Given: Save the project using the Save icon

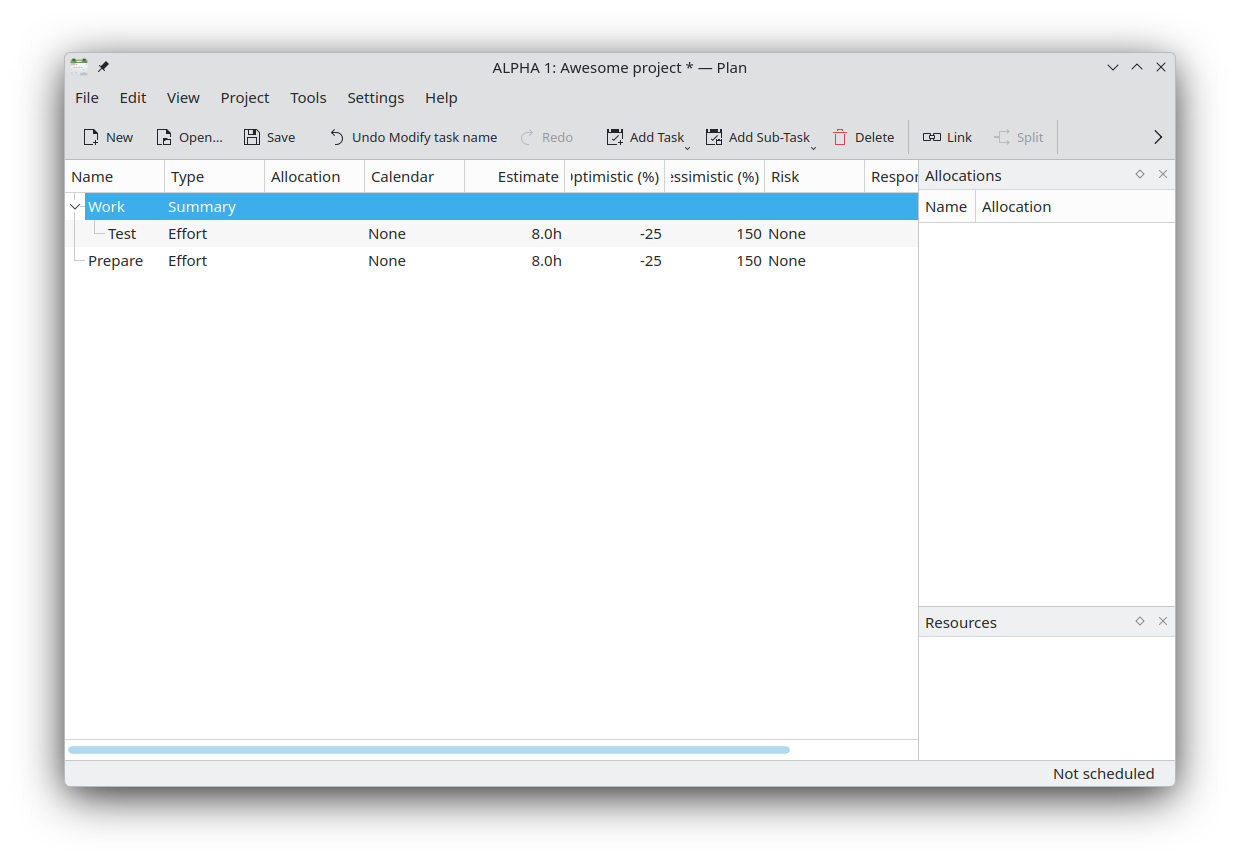Looking at the screenshot, I should tap(252, 137).
